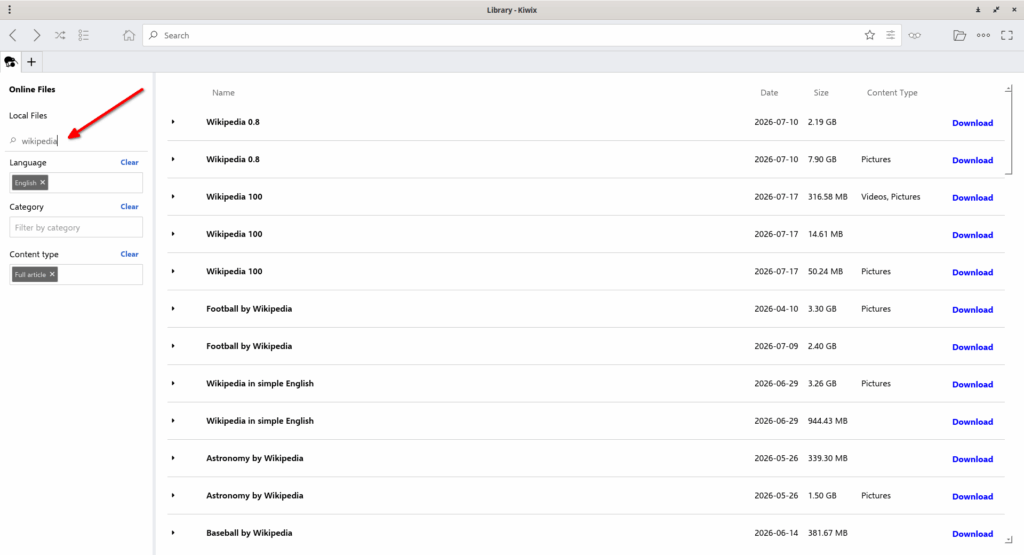Viewport: 1024px width, 555px height.
Task: Click the Name column header
Action: [223, 93]
